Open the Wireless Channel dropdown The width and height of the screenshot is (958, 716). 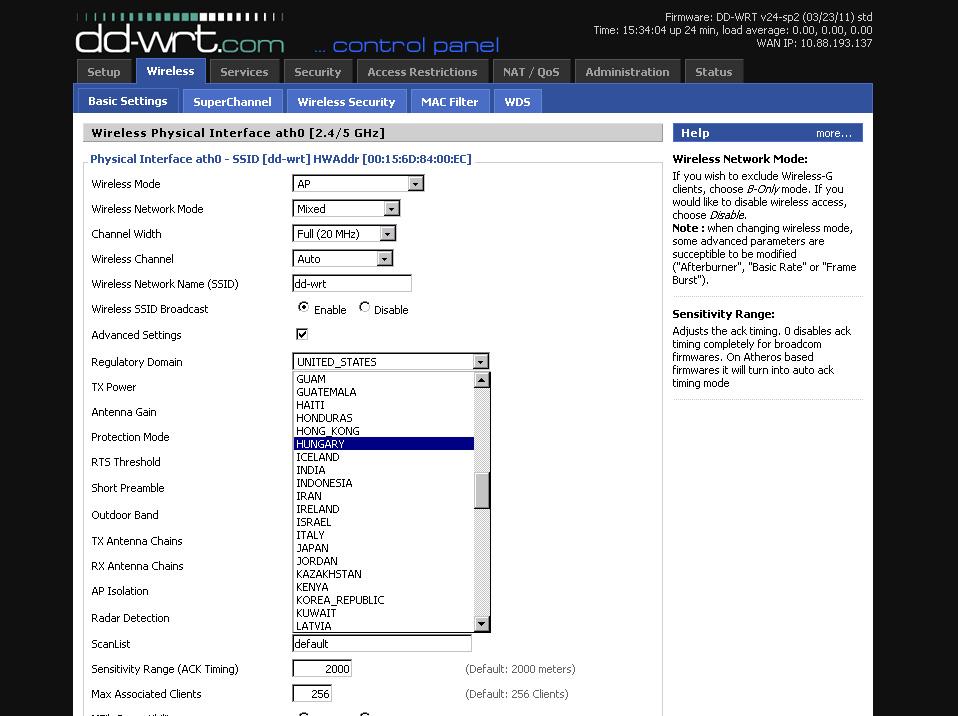click(343, 258)
